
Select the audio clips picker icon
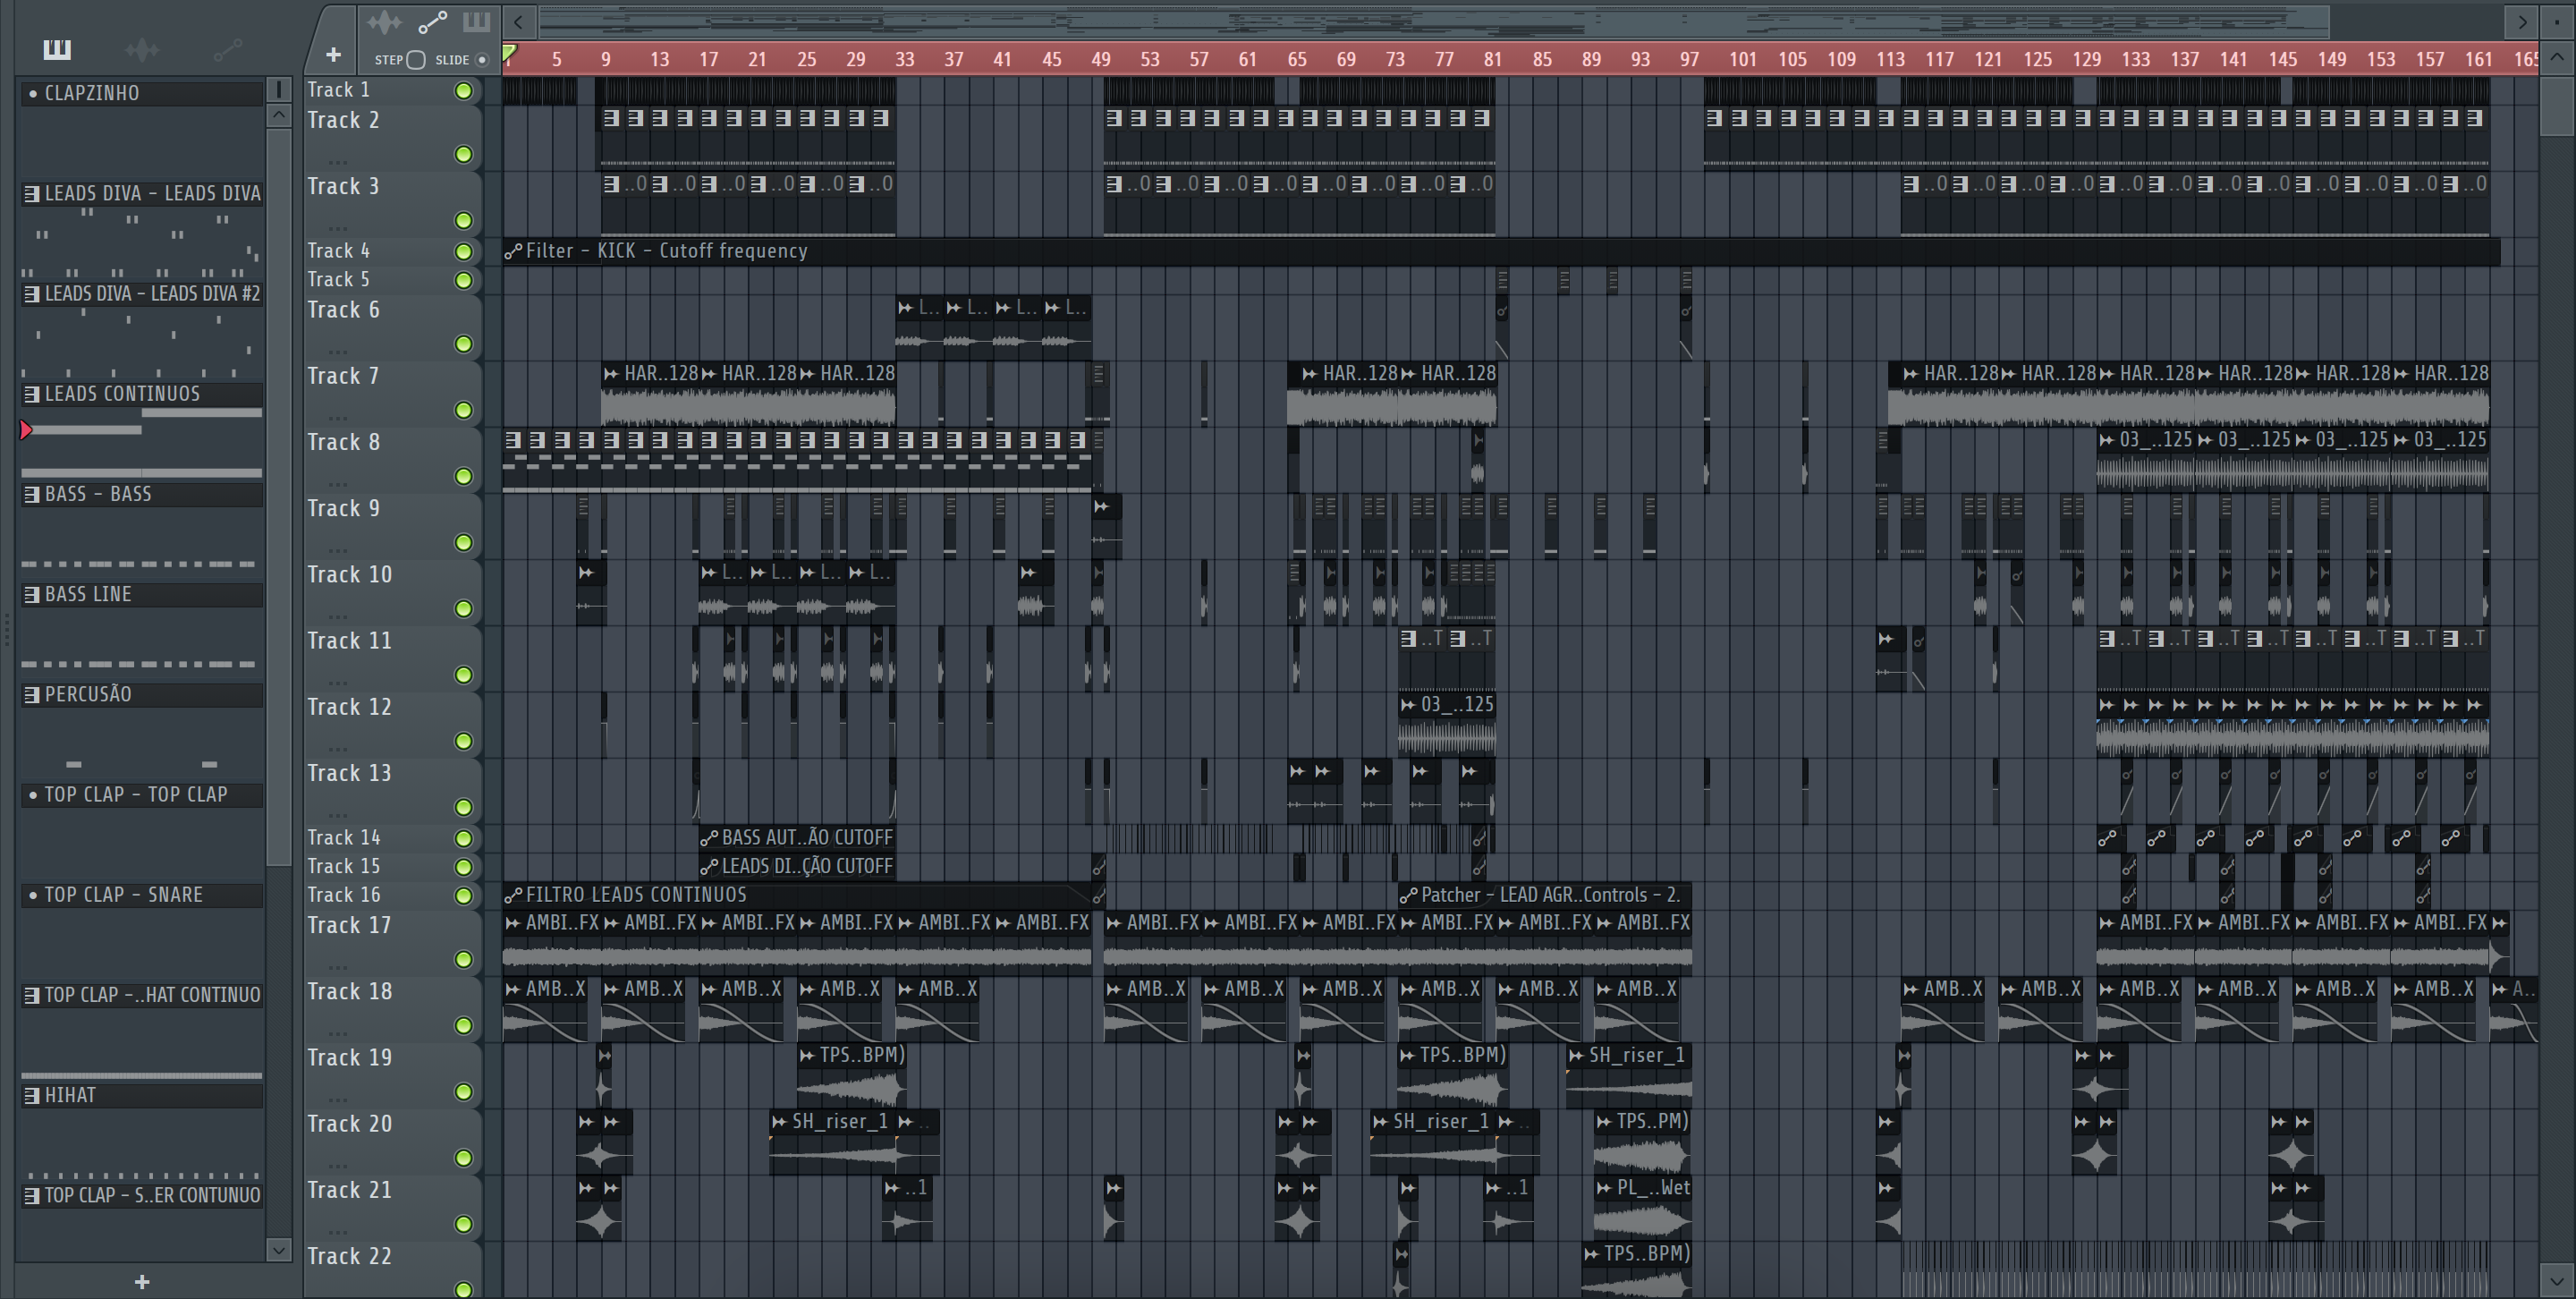tap(142, 49)
